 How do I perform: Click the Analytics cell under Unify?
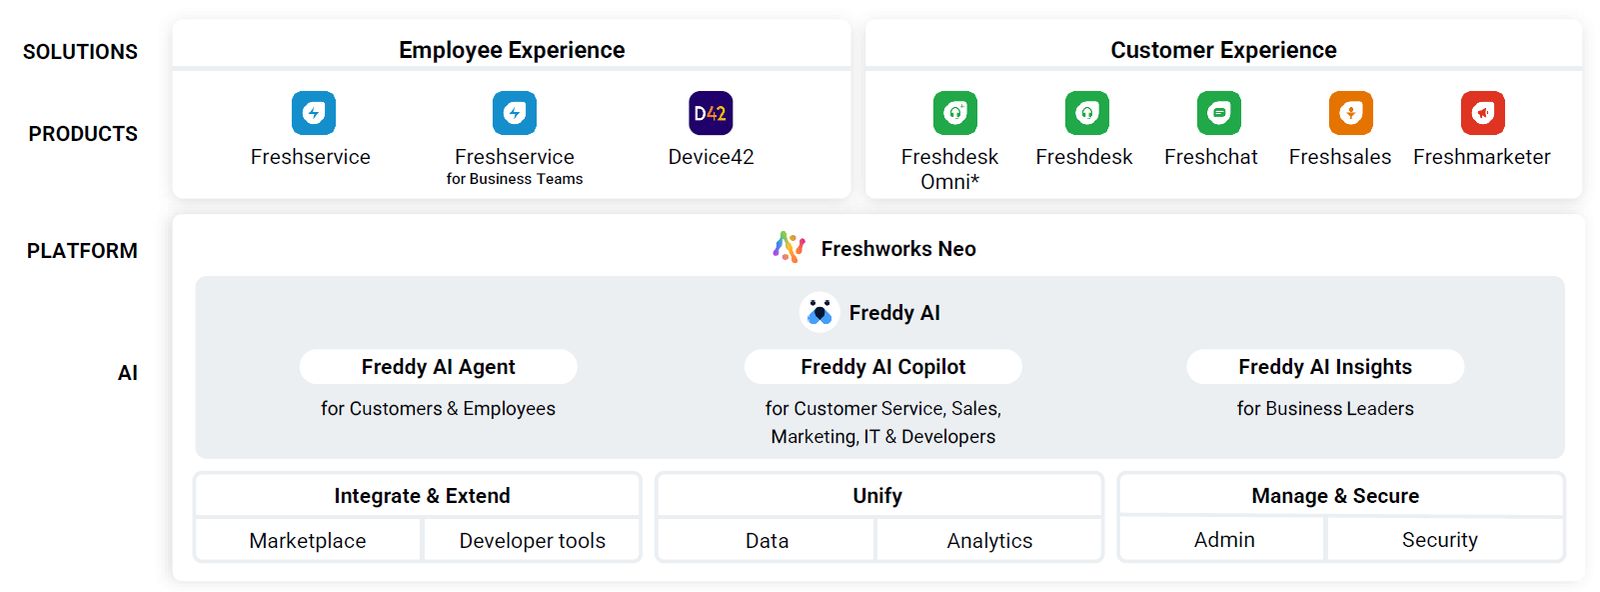(989, 540)
